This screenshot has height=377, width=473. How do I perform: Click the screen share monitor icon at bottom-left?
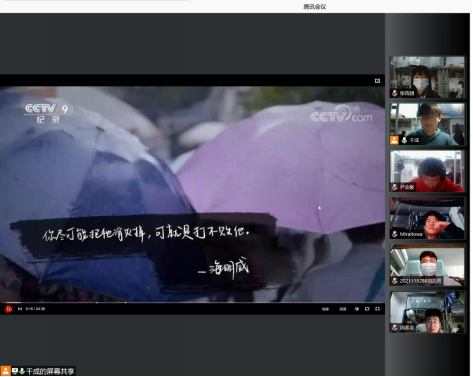(15, 371)
